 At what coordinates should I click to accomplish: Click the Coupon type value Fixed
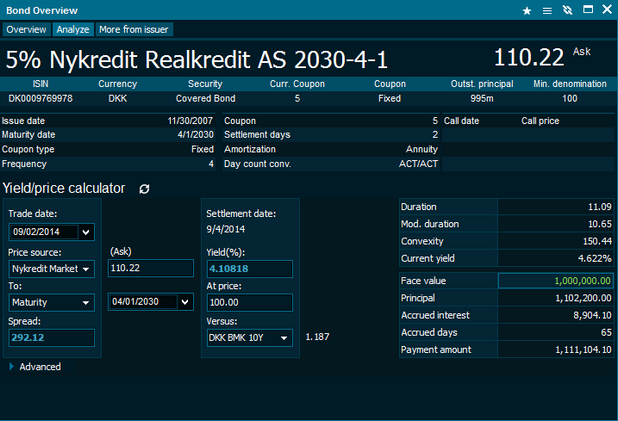pyautogui.click(x=202, y=149)
